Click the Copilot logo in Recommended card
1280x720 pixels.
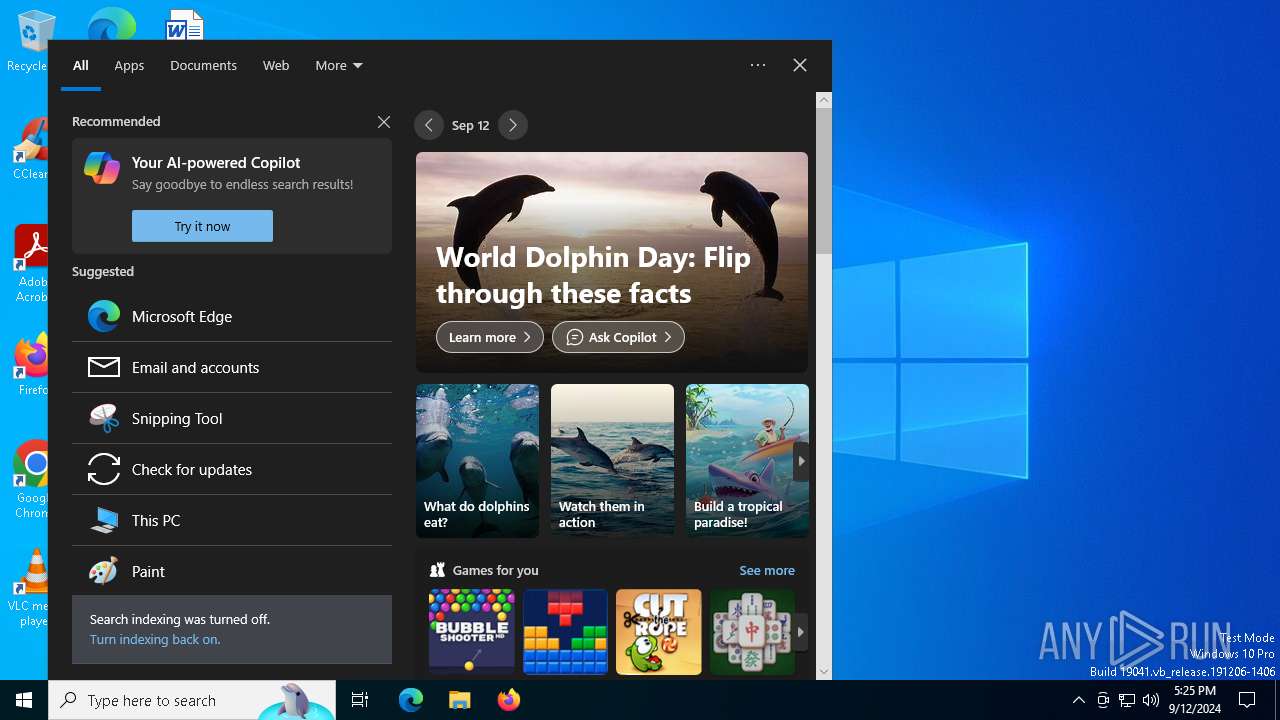pos(102,168)
